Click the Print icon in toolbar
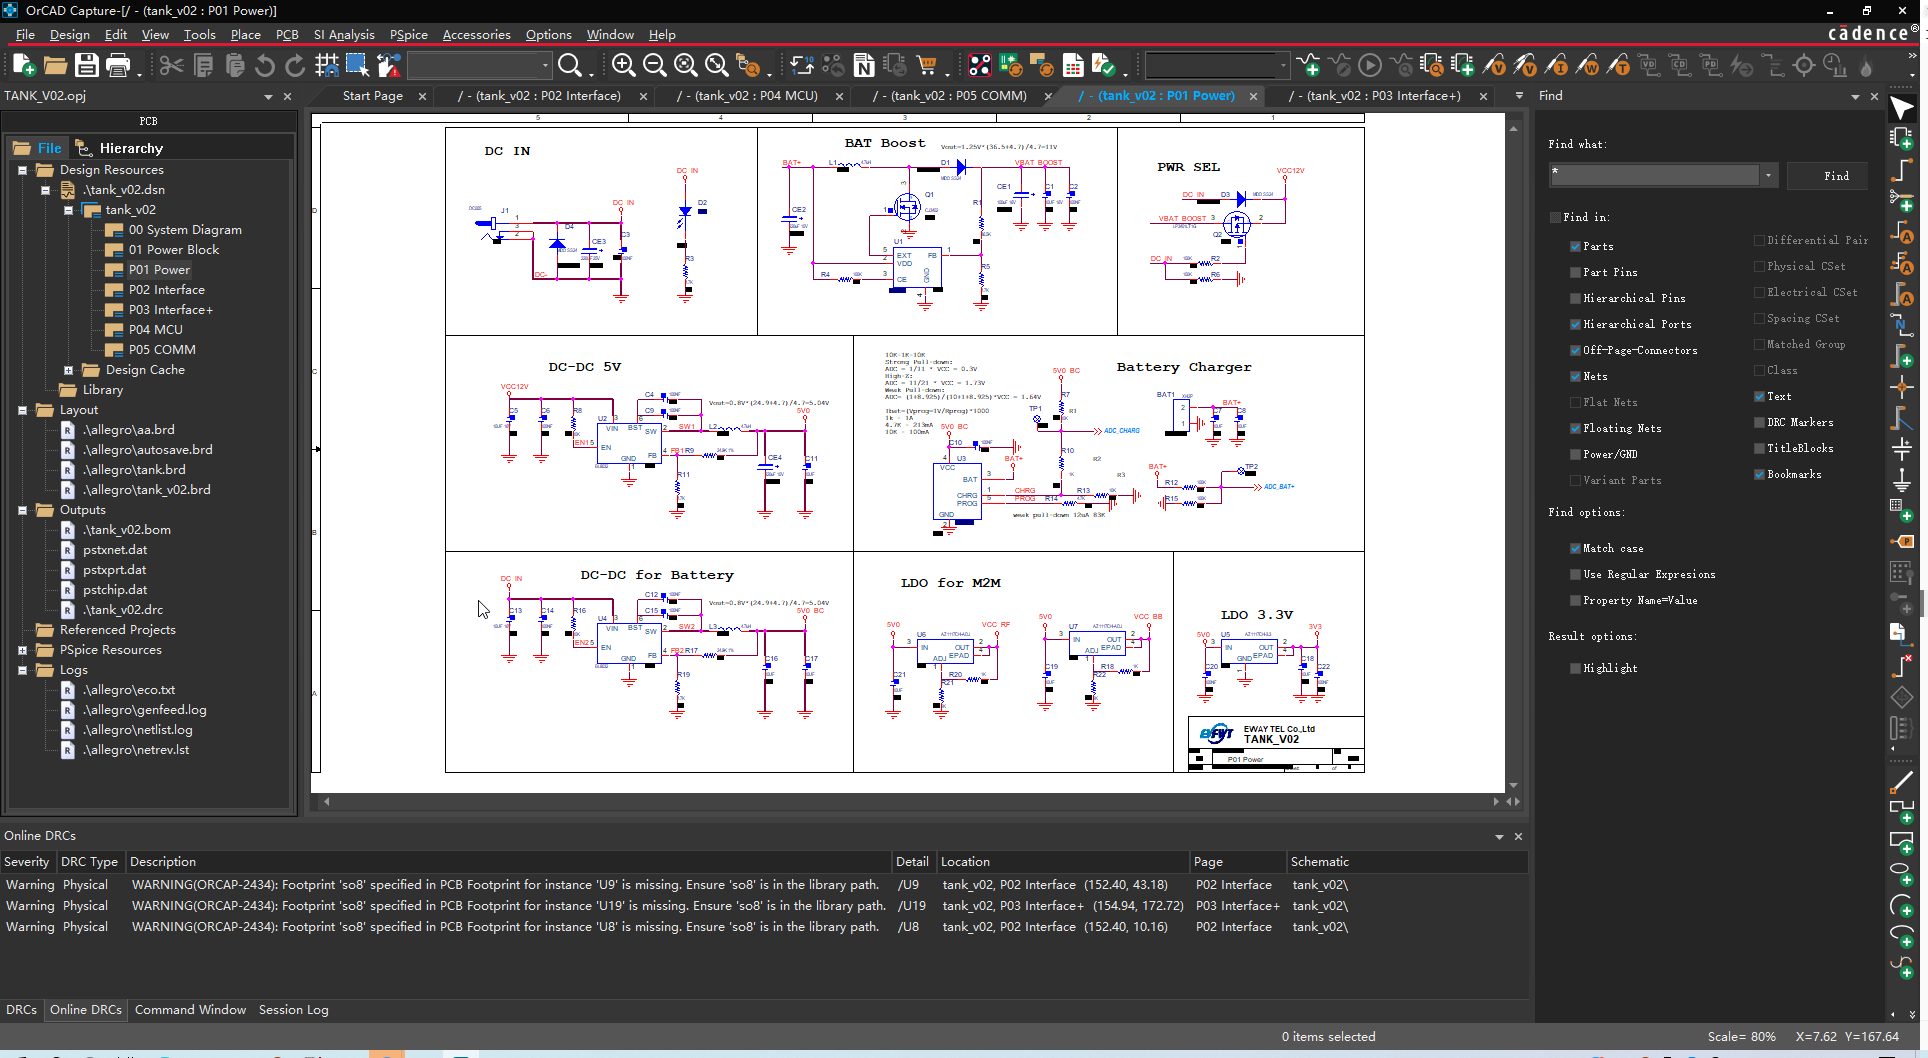 pos(118,66)
